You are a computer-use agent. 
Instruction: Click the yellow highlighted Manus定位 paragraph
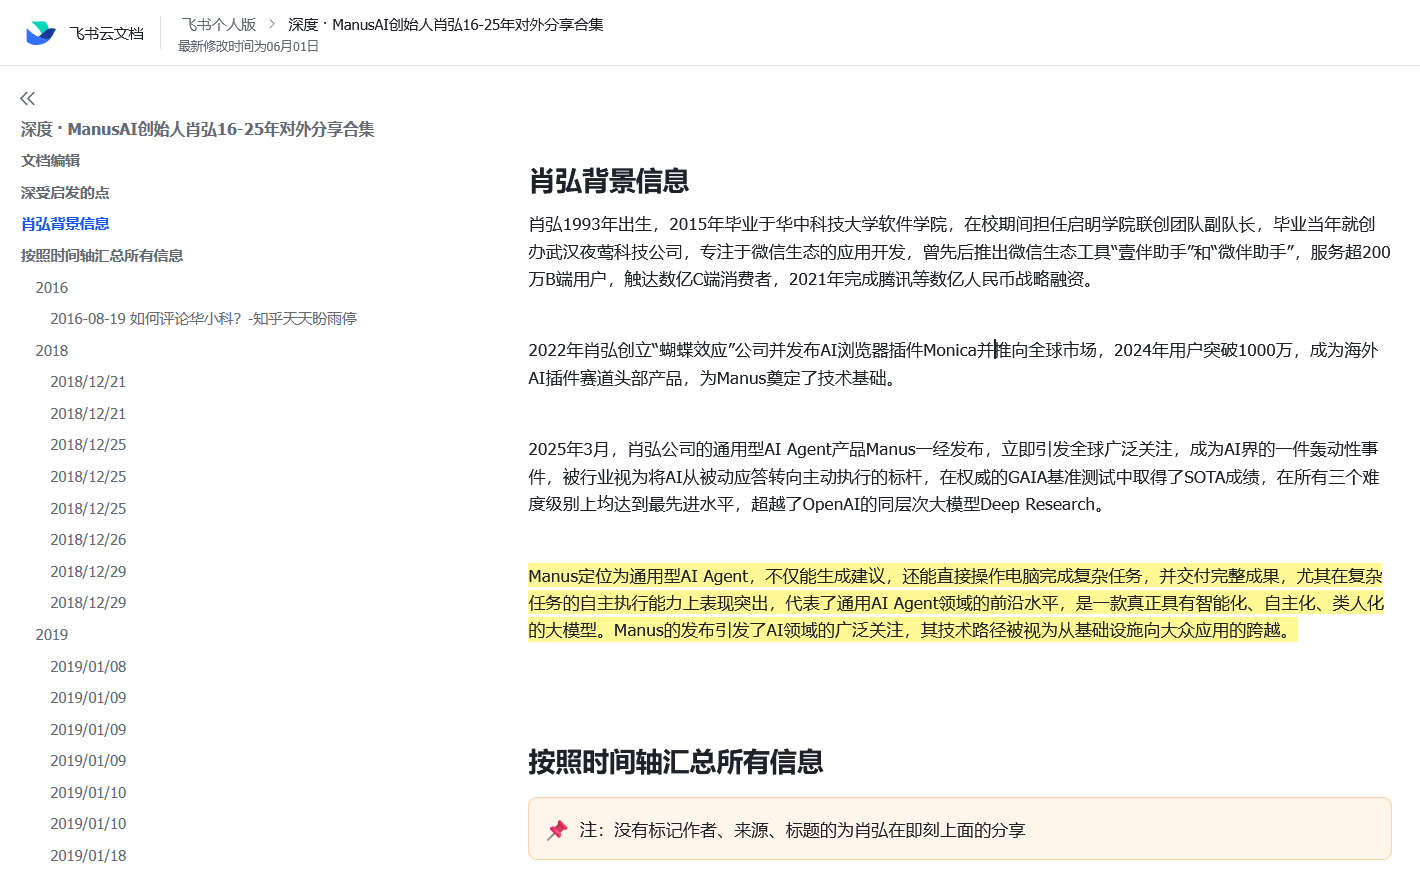[956, 603]
